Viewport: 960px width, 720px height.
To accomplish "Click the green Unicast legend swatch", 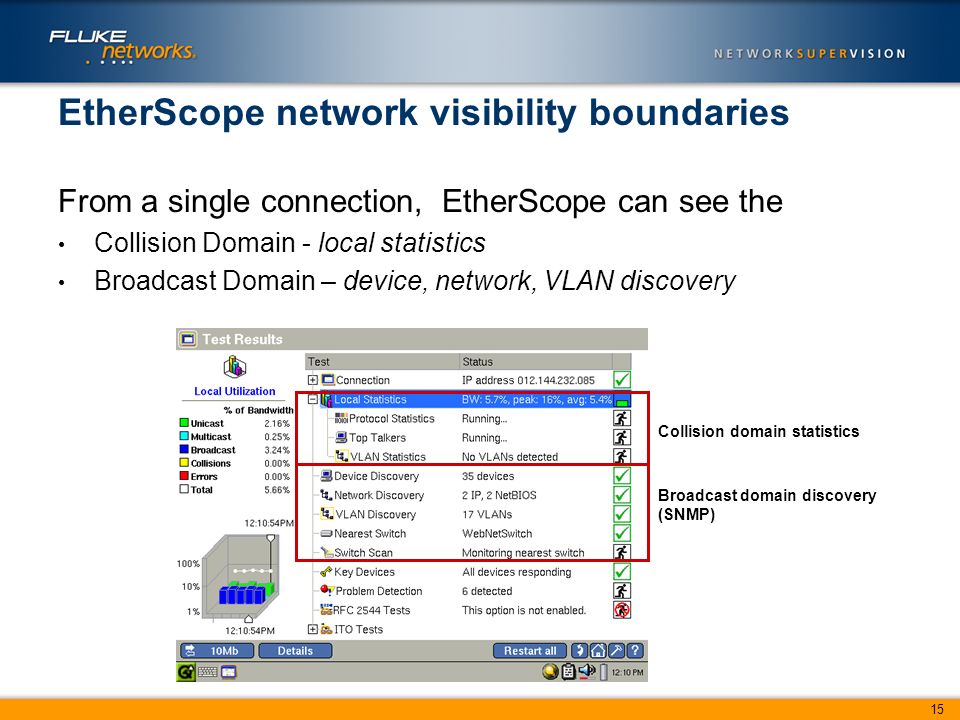I will [184, 422].
